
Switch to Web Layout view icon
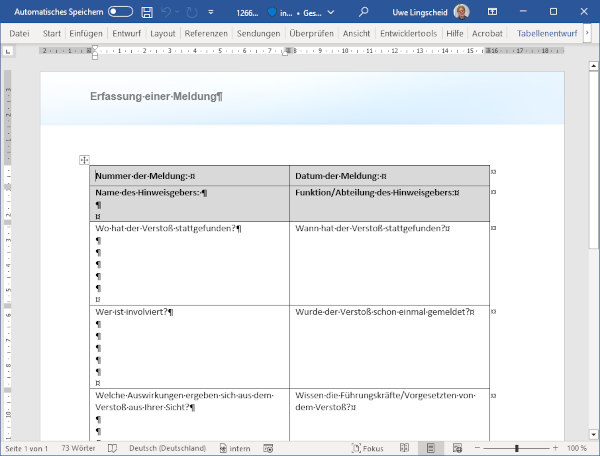(x=455, y=448)
